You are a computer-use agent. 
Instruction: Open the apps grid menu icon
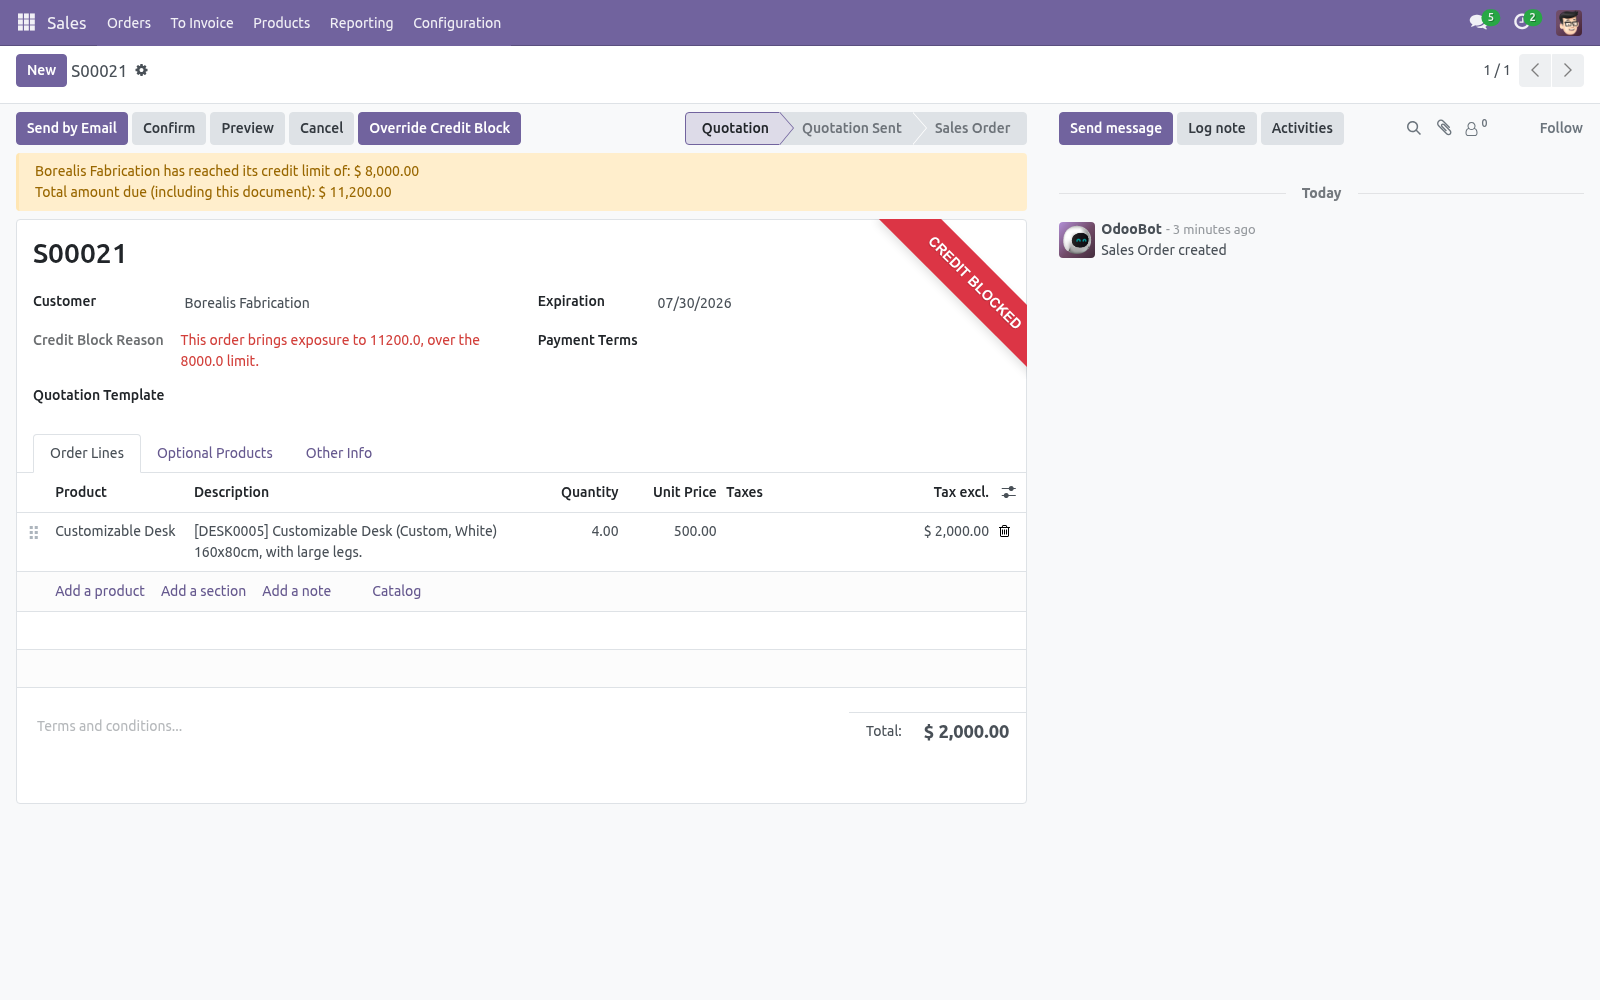[x=26, y=22]
